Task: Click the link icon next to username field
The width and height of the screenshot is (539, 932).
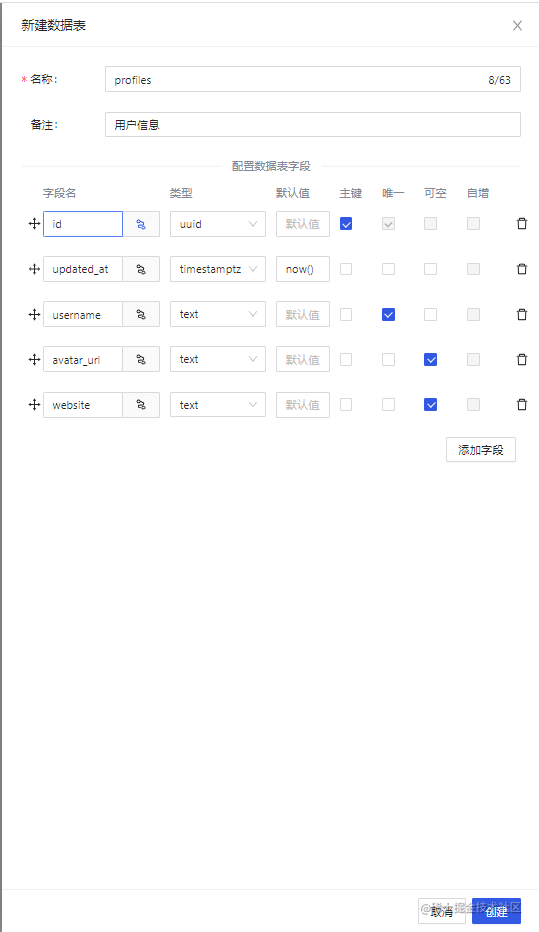Action: click(x=141, y=314)
